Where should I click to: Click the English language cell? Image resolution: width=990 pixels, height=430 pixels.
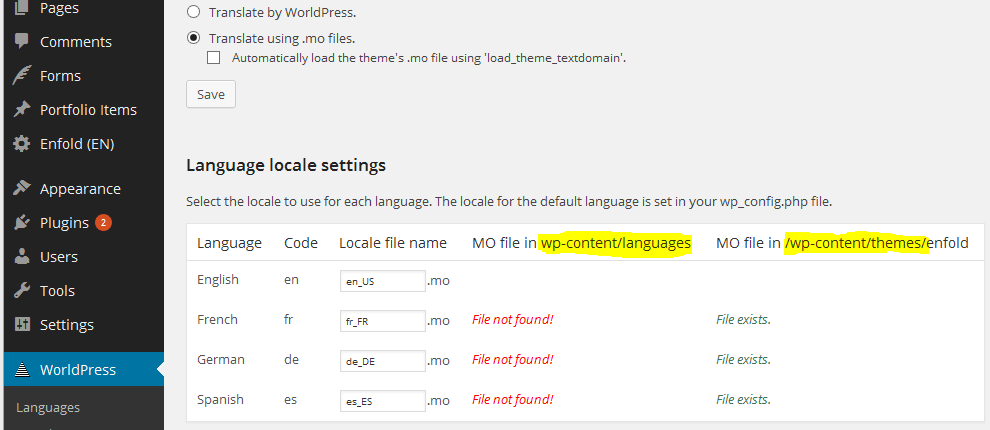(x=218, y=280)
